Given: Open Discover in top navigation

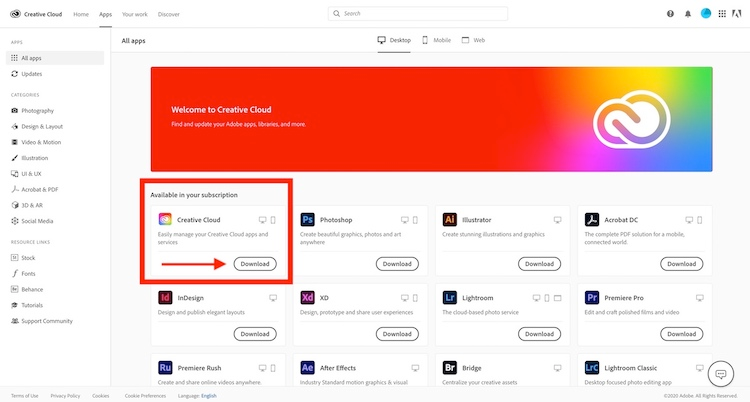Looking at the screenshot, I should [168, 14].
